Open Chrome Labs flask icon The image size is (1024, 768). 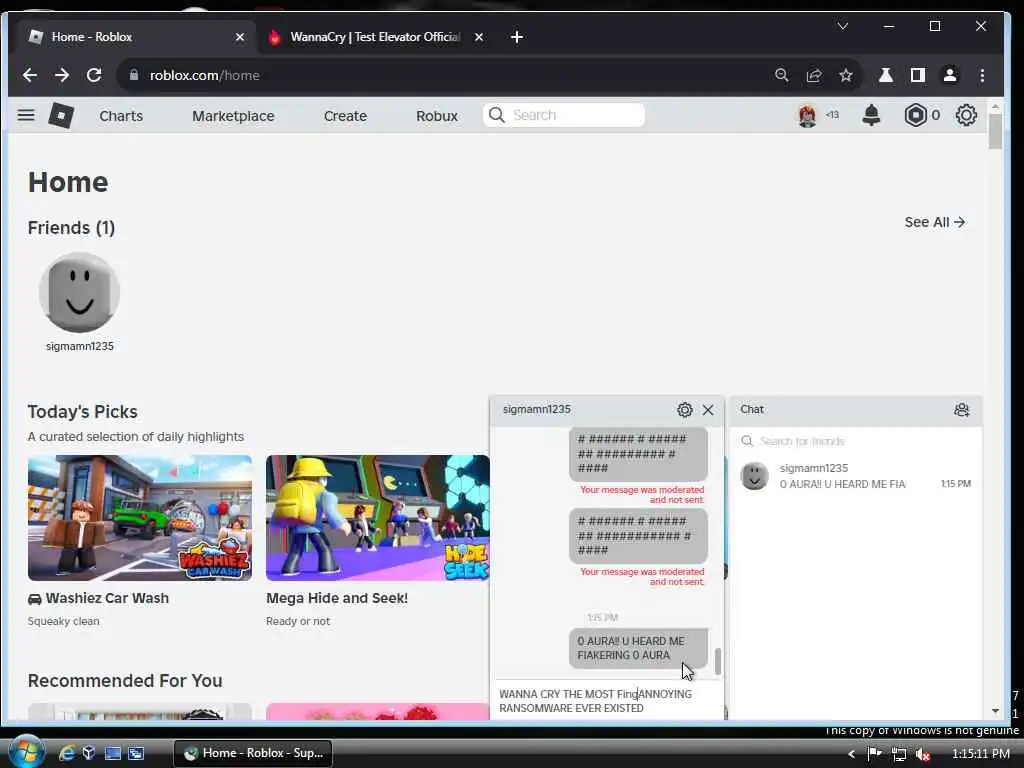(886, 75)
